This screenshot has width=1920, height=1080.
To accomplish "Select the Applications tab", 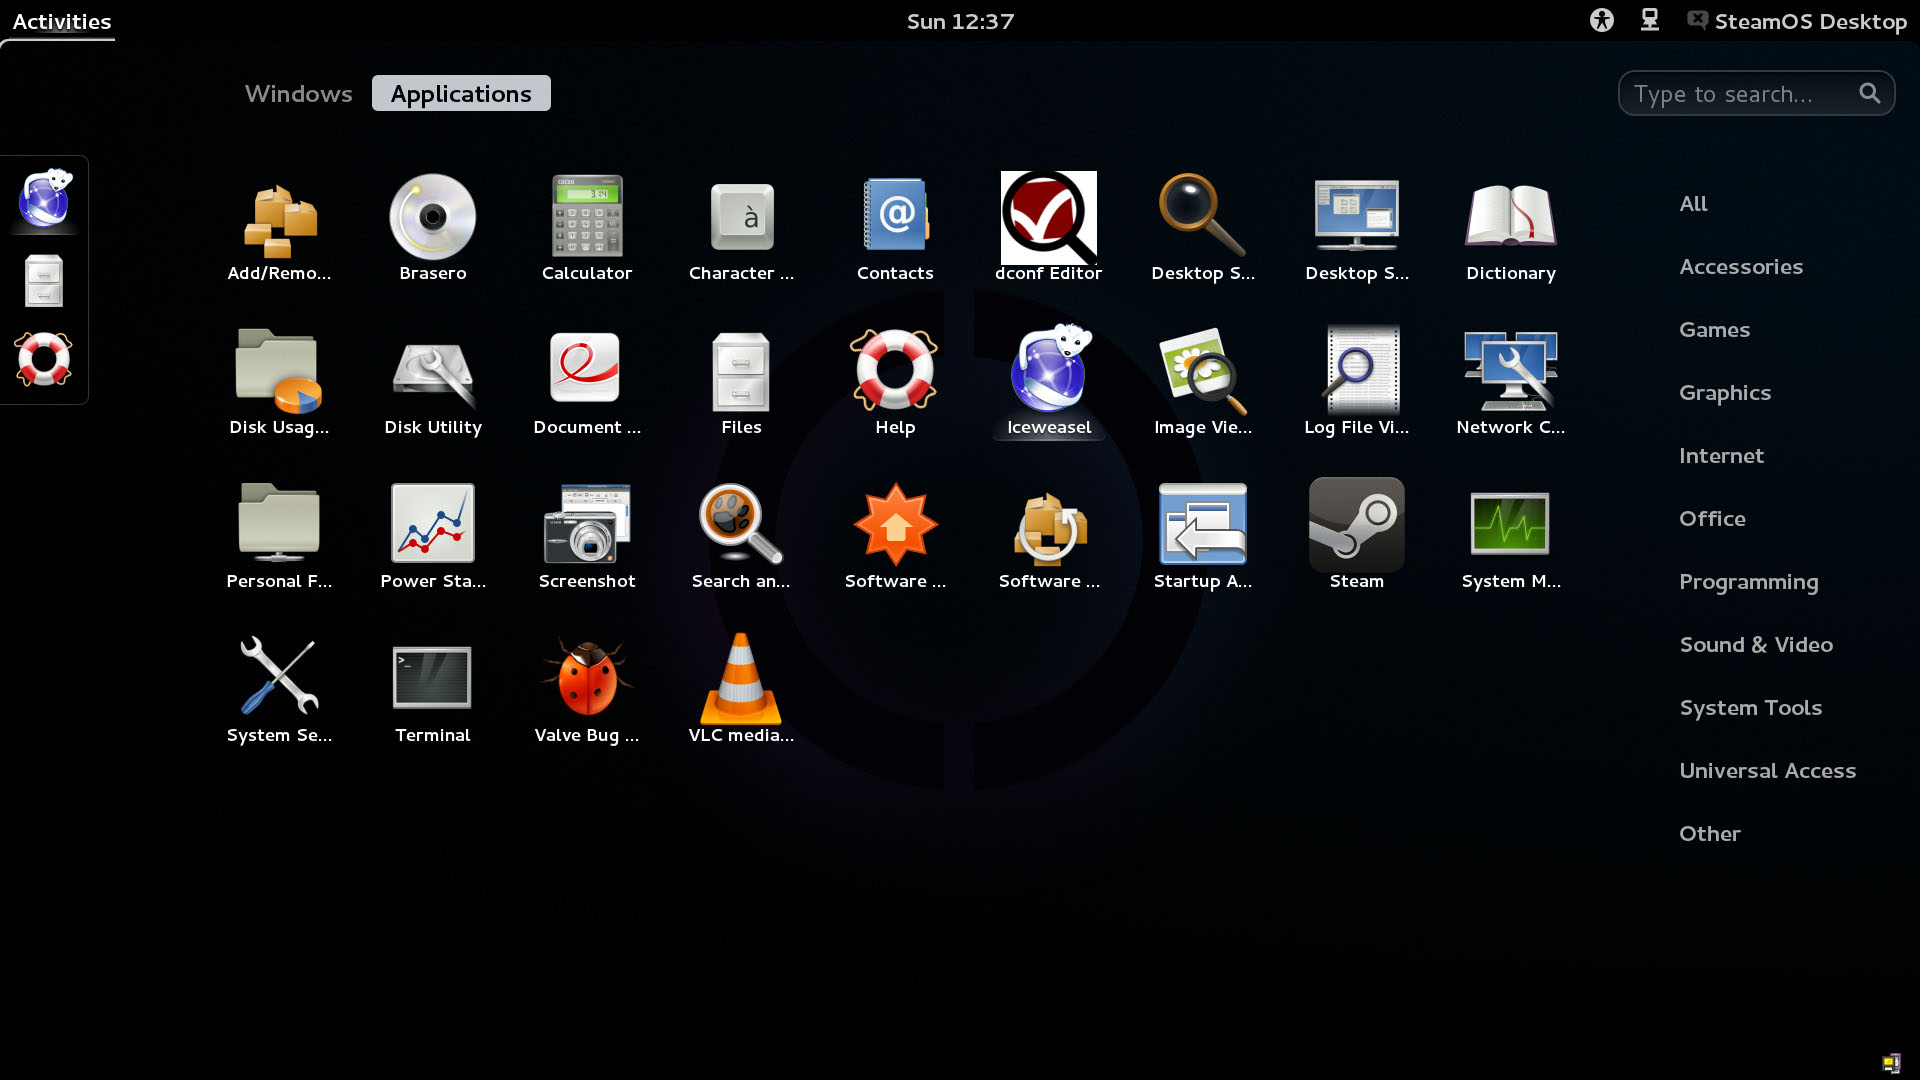I will pyautogui.click(x=461, y=94).
